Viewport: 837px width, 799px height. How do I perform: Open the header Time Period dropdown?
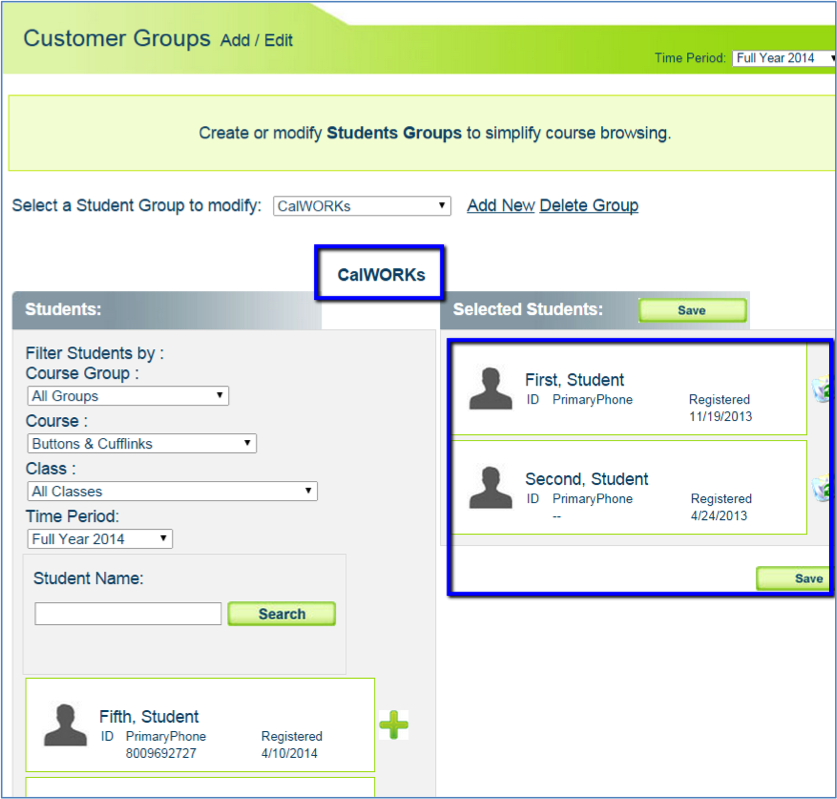783,58
